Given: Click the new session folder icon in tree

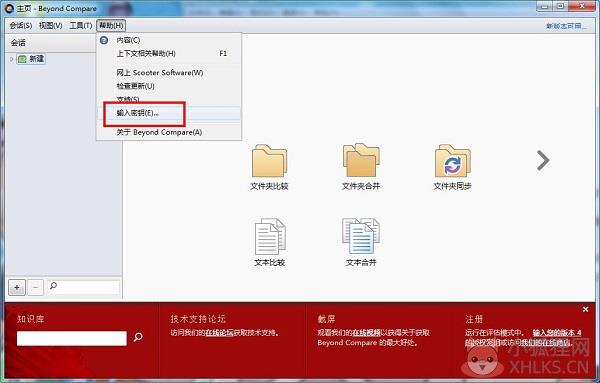Looking at the screenshot, I should click(22, 59).
